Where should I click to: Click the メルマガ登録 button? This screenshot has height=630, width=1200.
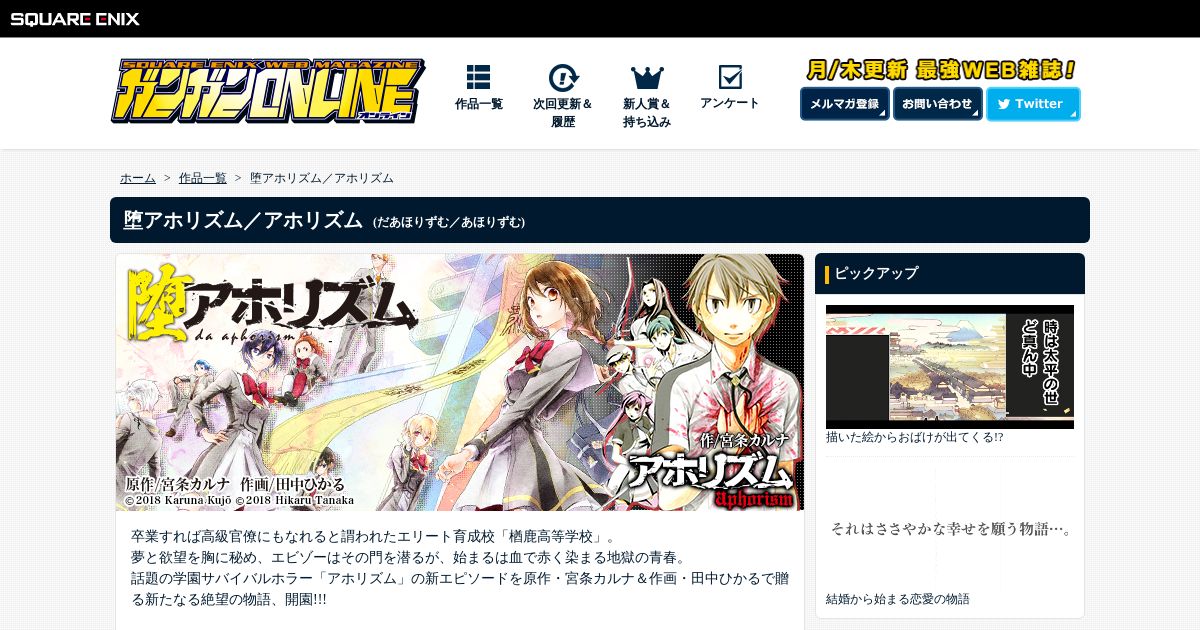pyautogui.click(x=845, y=104)
